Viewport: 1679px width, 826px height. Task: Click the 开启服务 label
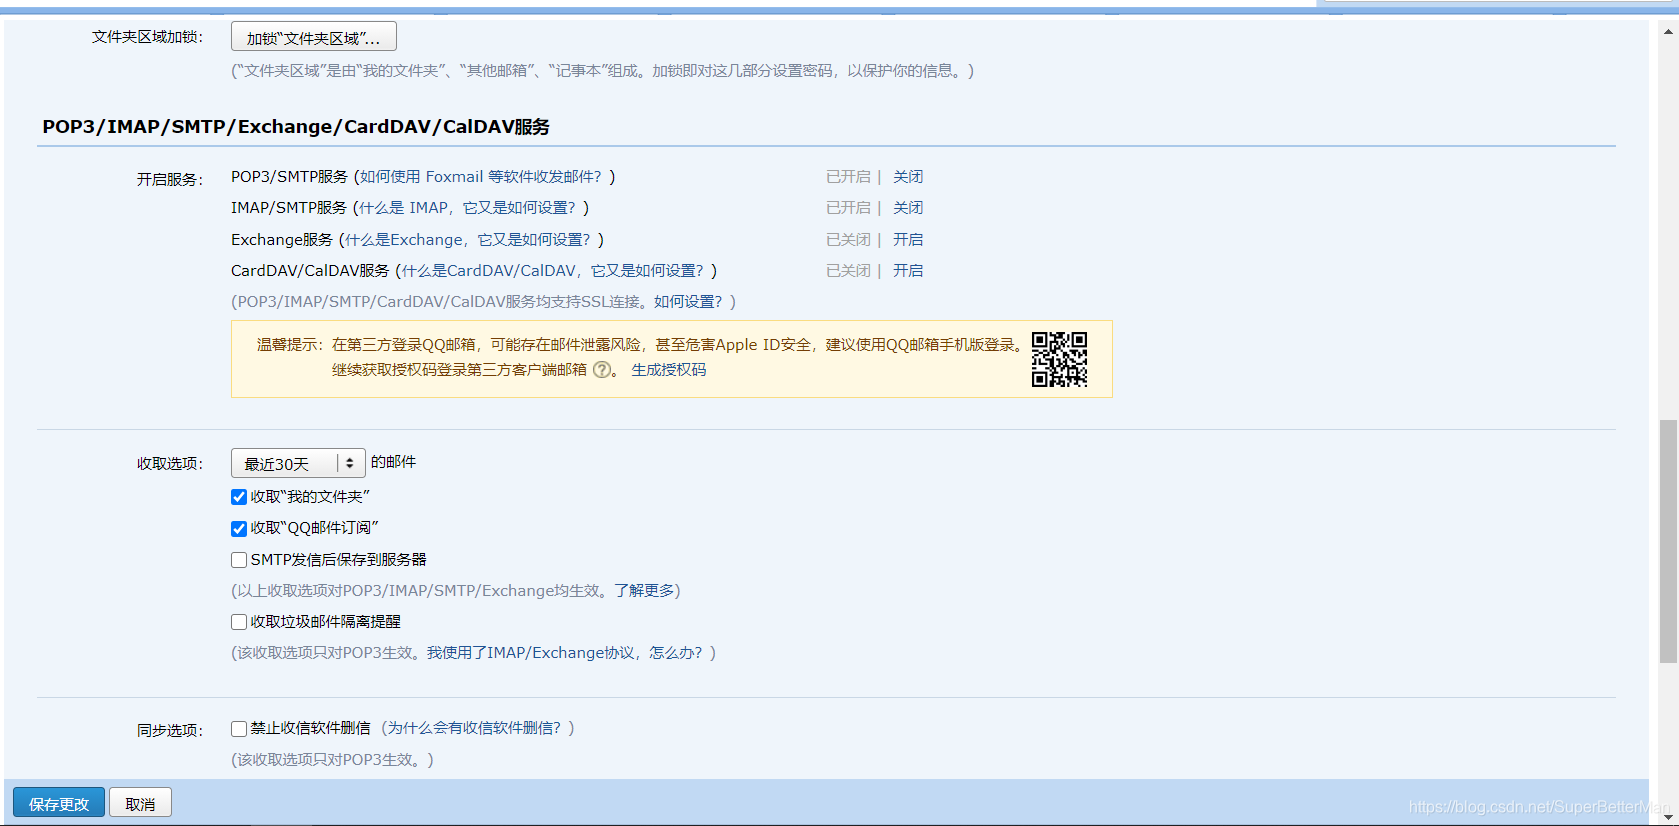[170, 180]
